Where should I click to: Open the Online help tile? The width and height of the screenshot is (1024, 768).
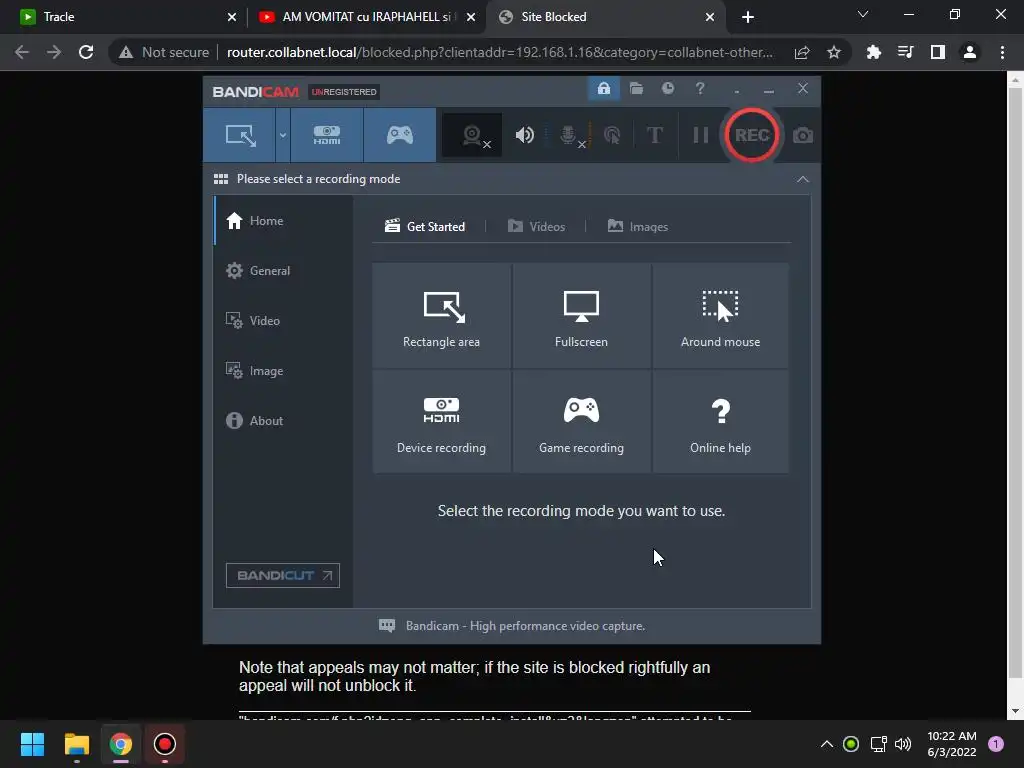coord(720,422)
